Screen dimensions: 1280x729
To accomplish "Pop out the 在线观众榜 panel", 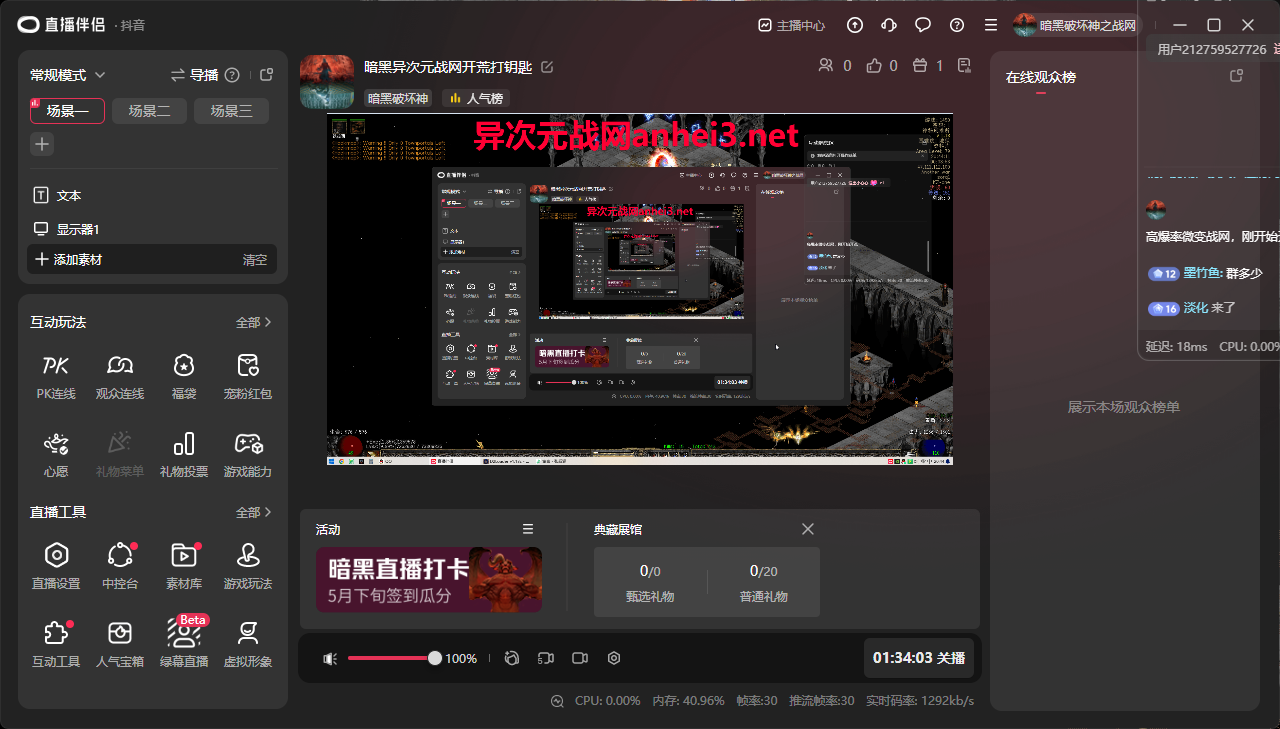I will 1236,76.
